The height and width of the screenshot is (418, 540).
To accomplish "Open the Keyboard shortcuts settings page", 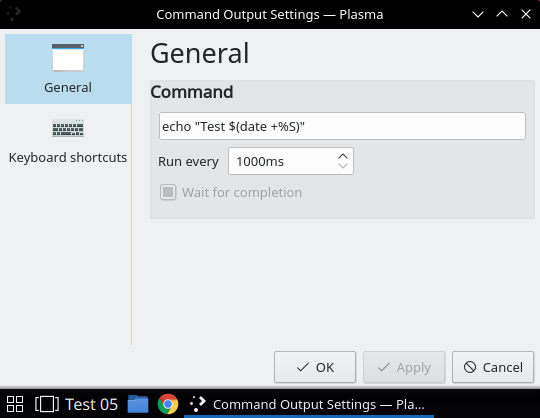I will coord(68,141).
